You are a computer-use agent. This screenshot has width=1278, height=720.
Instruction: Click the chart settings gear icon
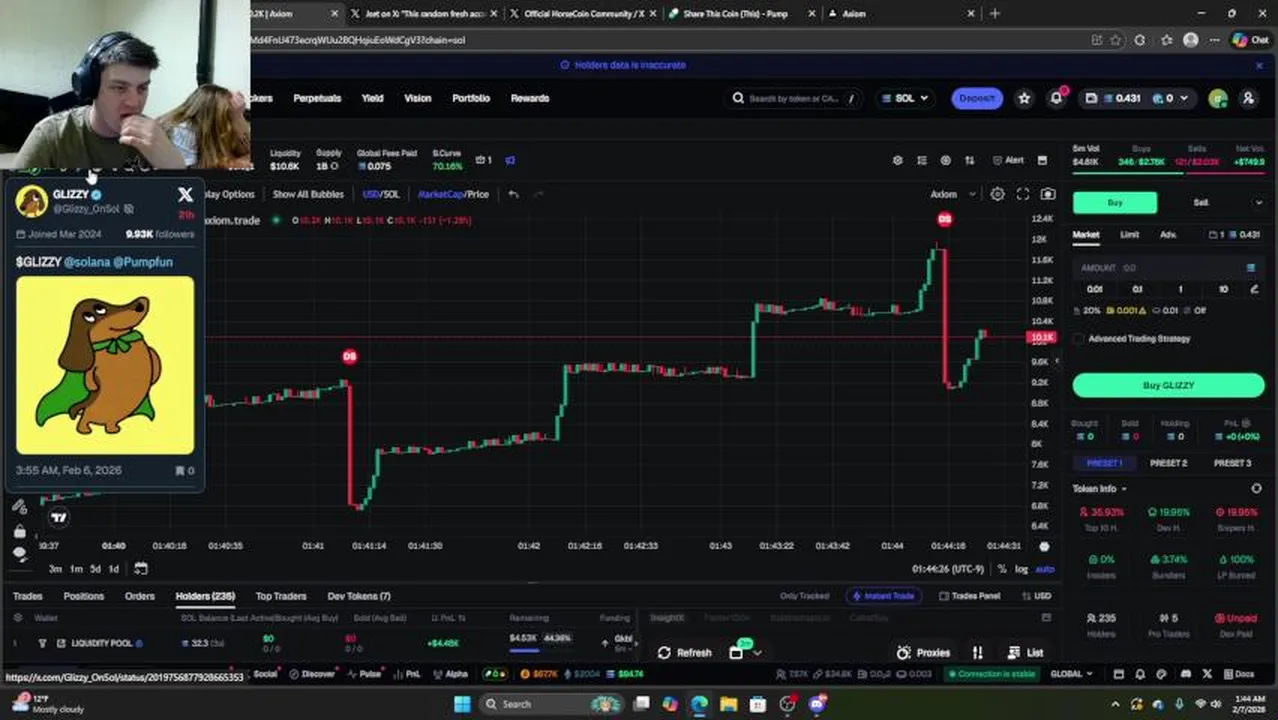[997, 194]
